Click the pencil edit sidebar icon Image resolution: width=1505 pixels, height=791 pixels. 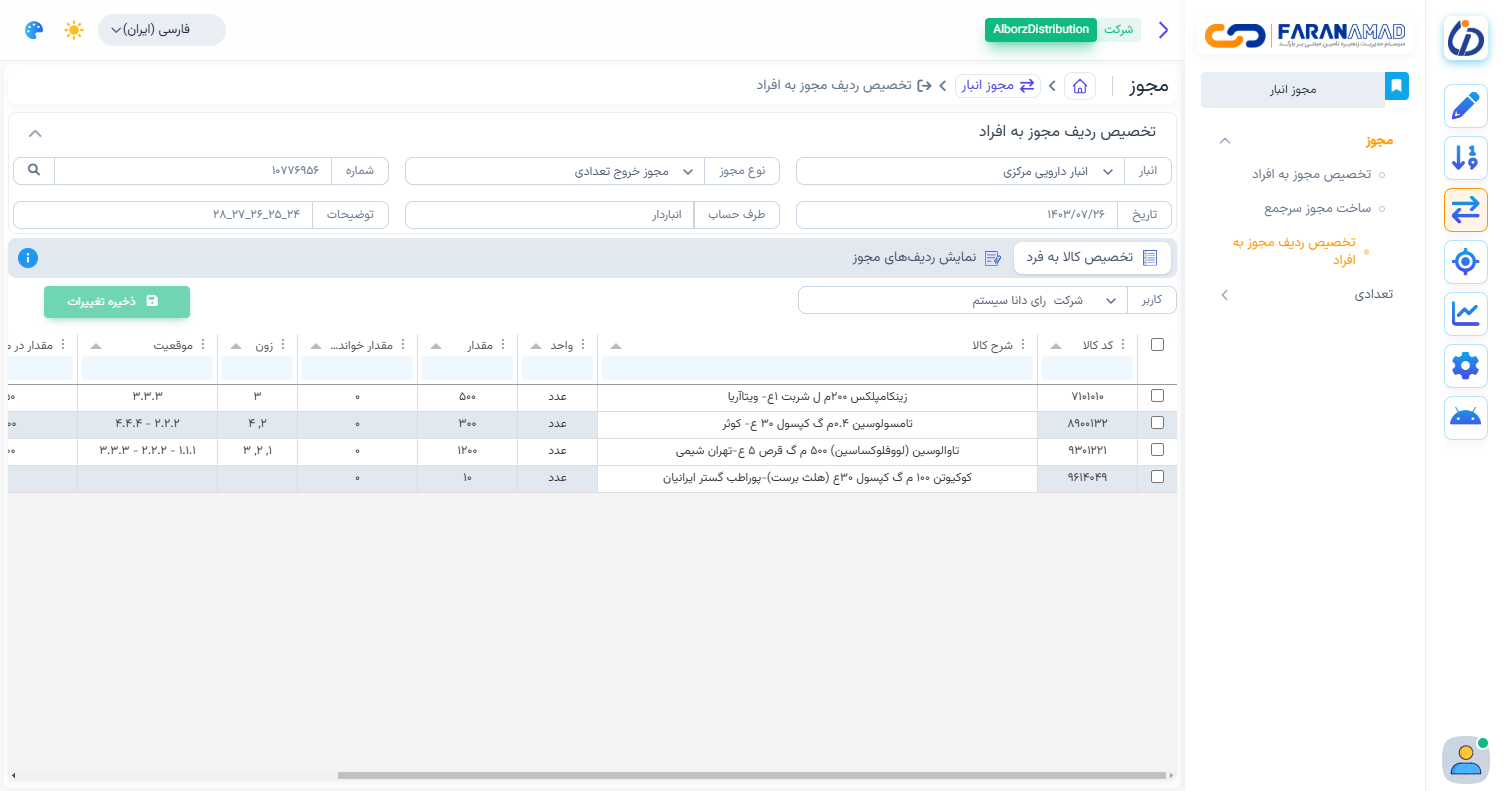click(1466, 106)
